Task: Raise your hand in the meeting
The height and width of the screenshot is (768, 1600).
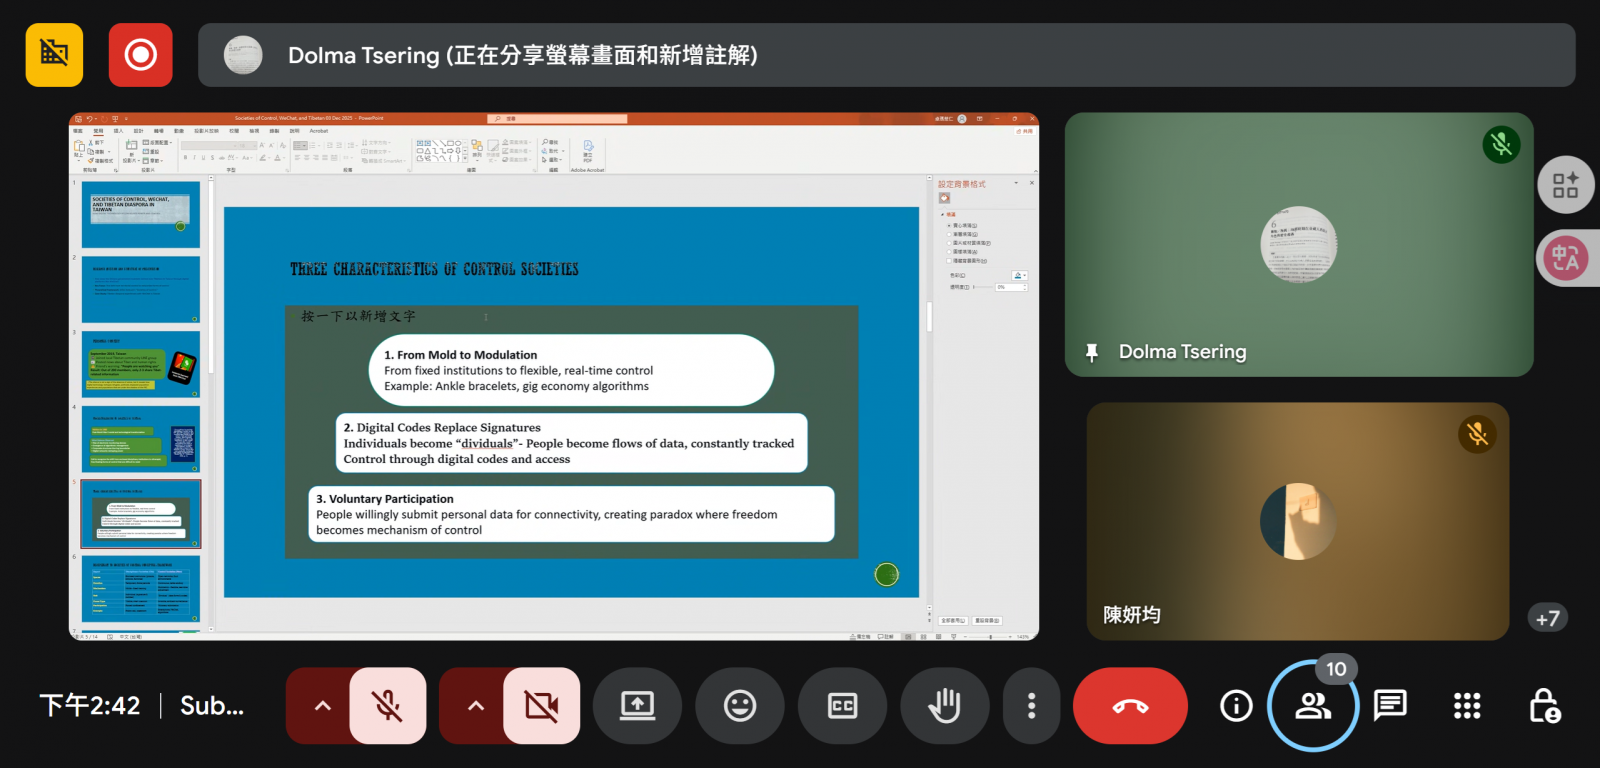Action: click(x=944, y=706)
